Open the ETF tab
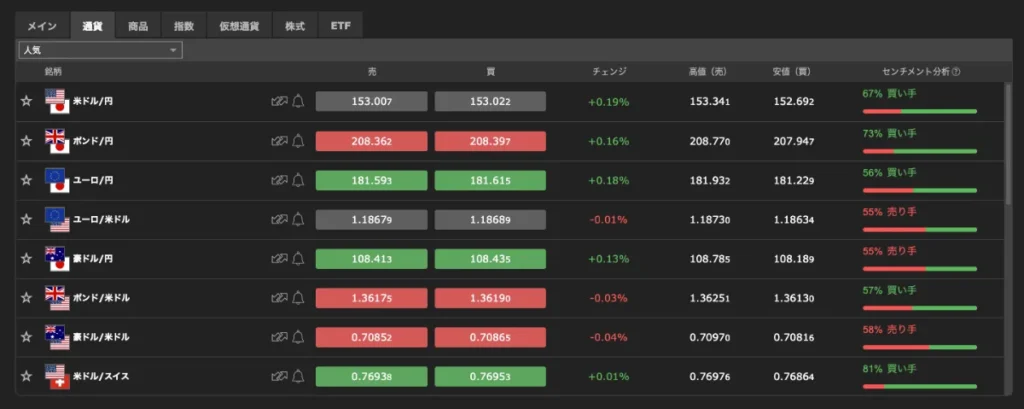1024x409 pixels. tap(341, 26)
